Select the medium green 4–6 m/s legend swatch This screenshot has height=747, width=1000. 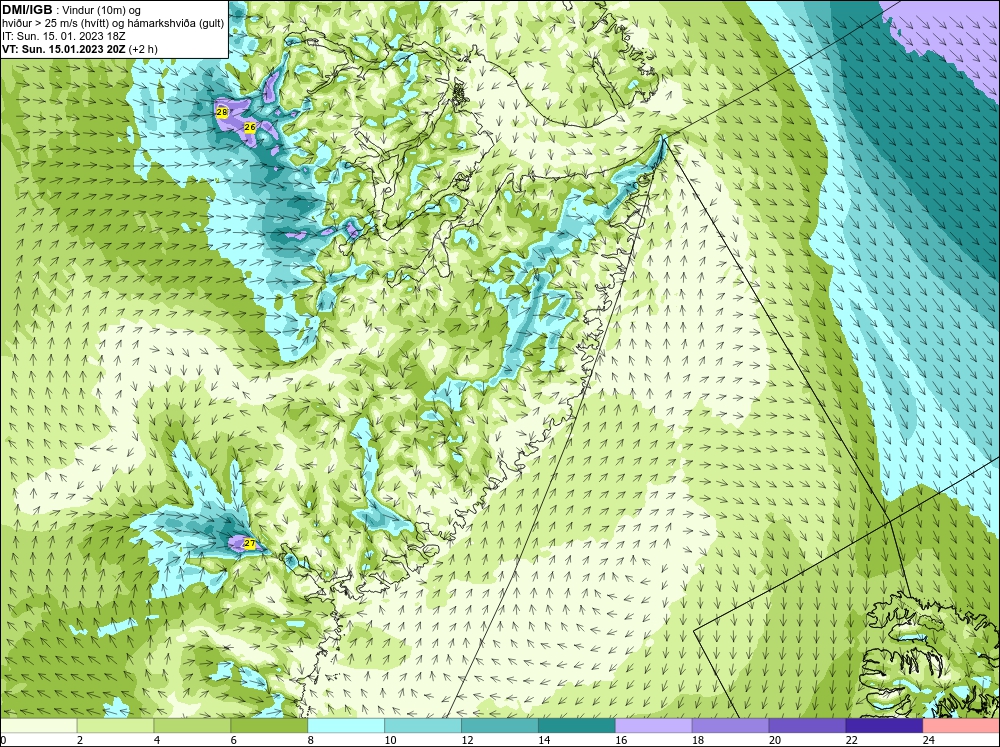[192, 726]
